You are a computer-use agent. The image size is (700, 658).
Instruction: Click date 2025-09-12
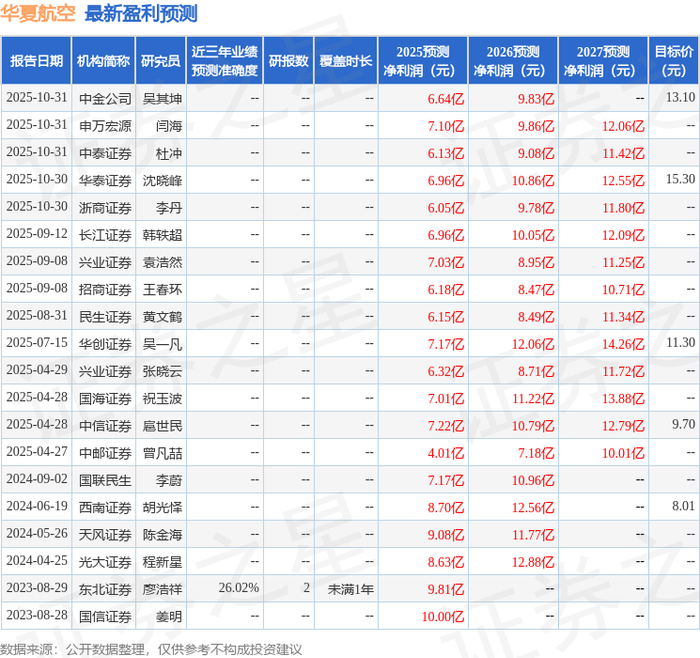(x=37, y=233)
